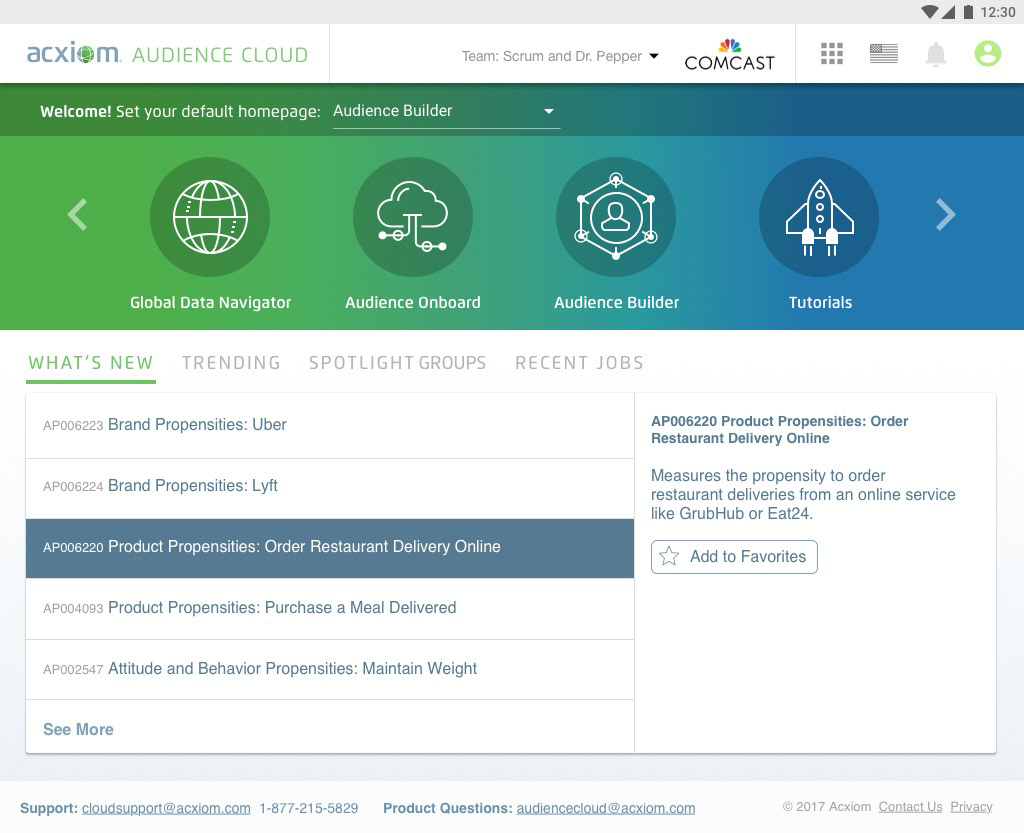Launch Audience Onboard cloud icon

pos(413,217)
